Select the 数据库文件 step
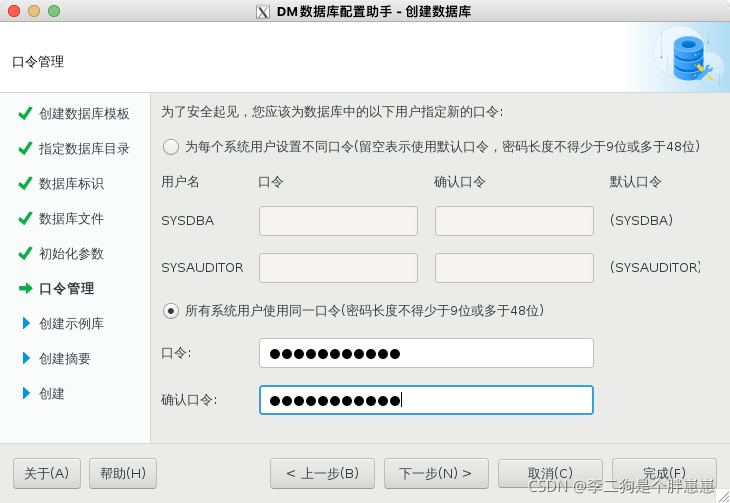 (71, 218)
